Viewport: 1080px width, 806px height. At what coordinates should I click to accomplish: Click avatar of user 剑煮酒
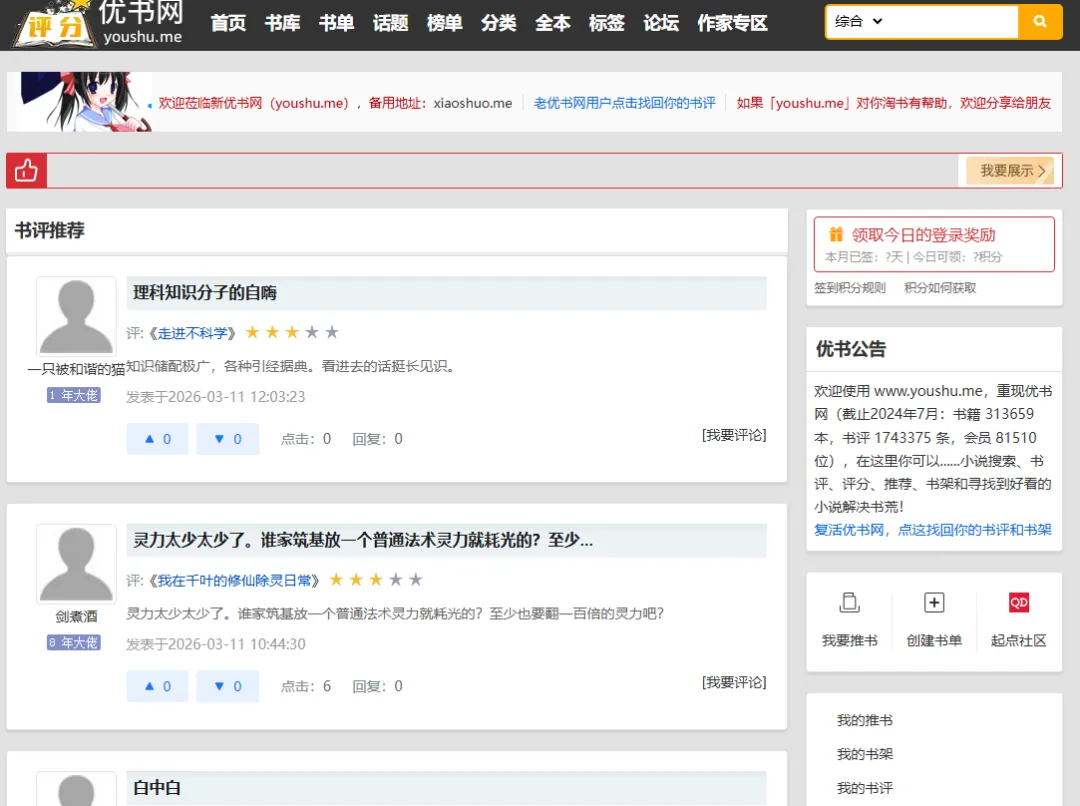point(76,564)
